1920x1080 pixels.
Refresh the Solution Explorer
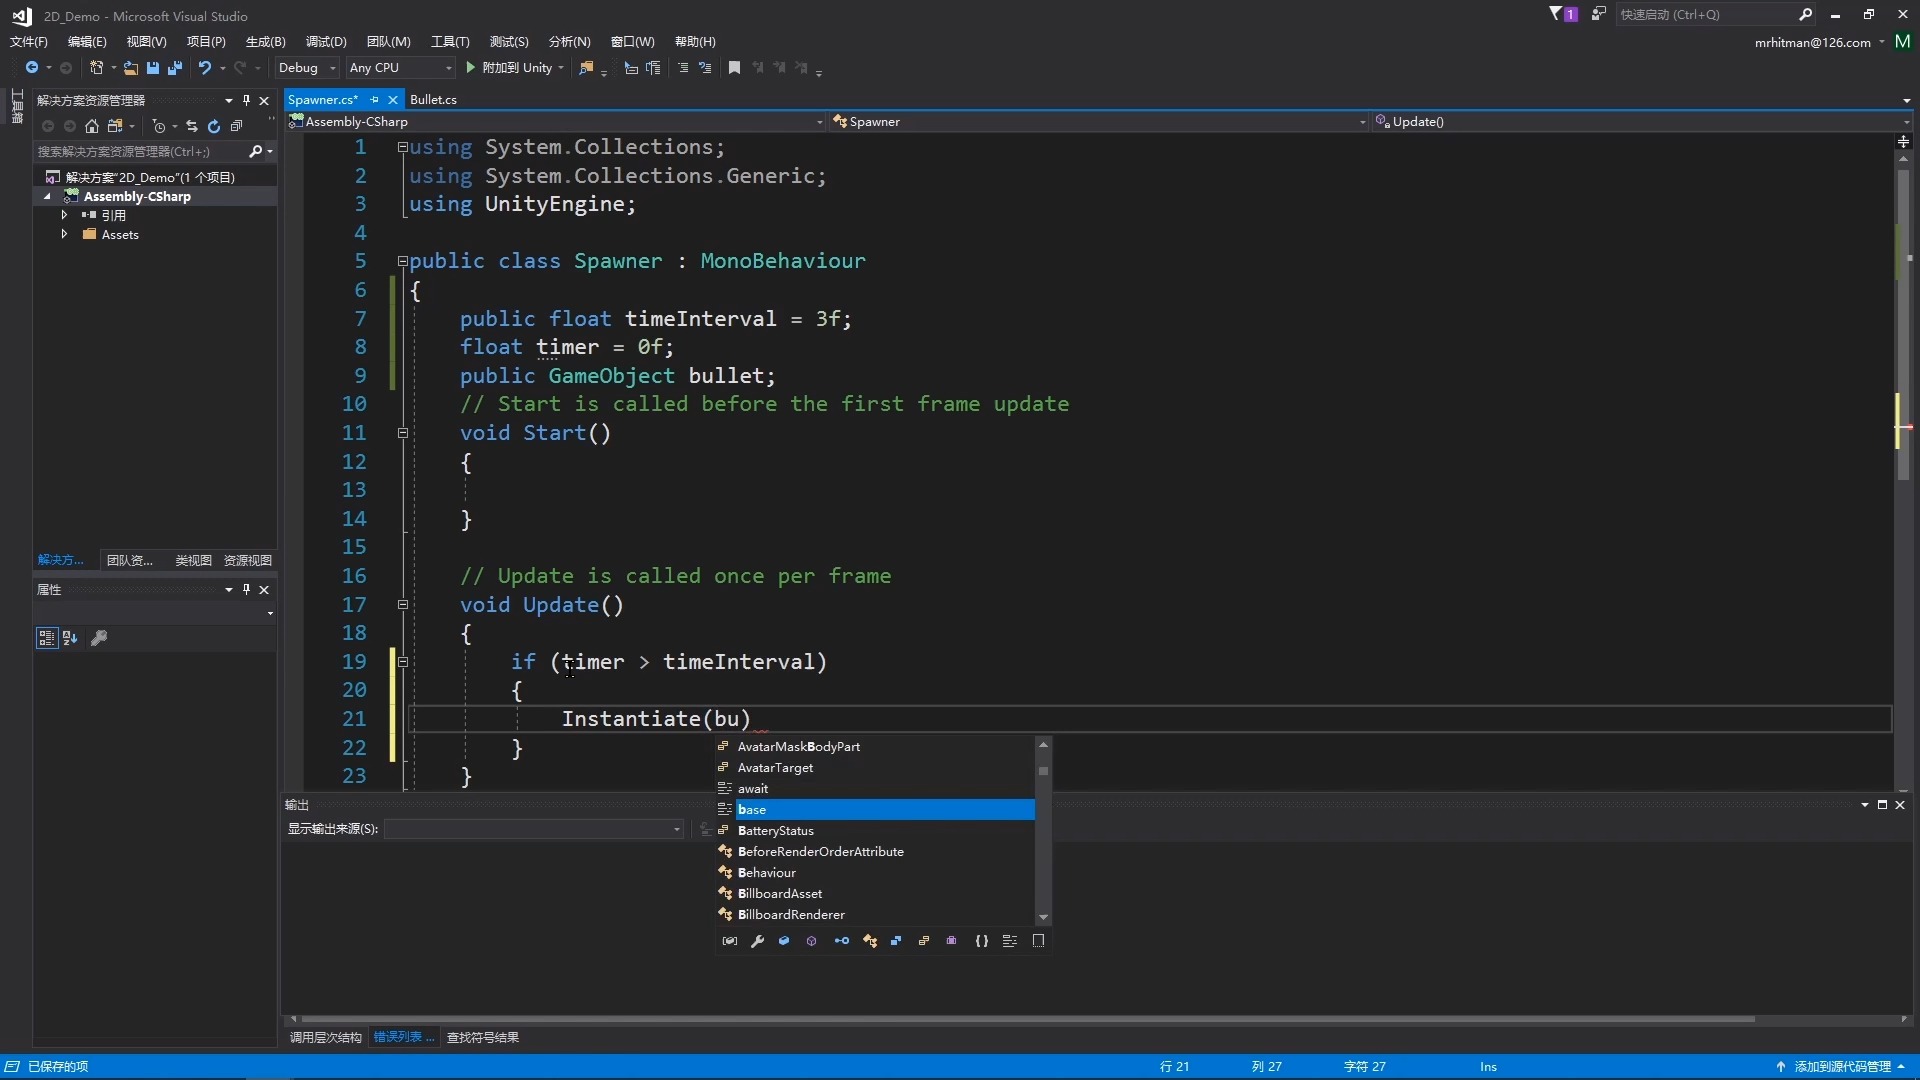(x=214, y=126)
